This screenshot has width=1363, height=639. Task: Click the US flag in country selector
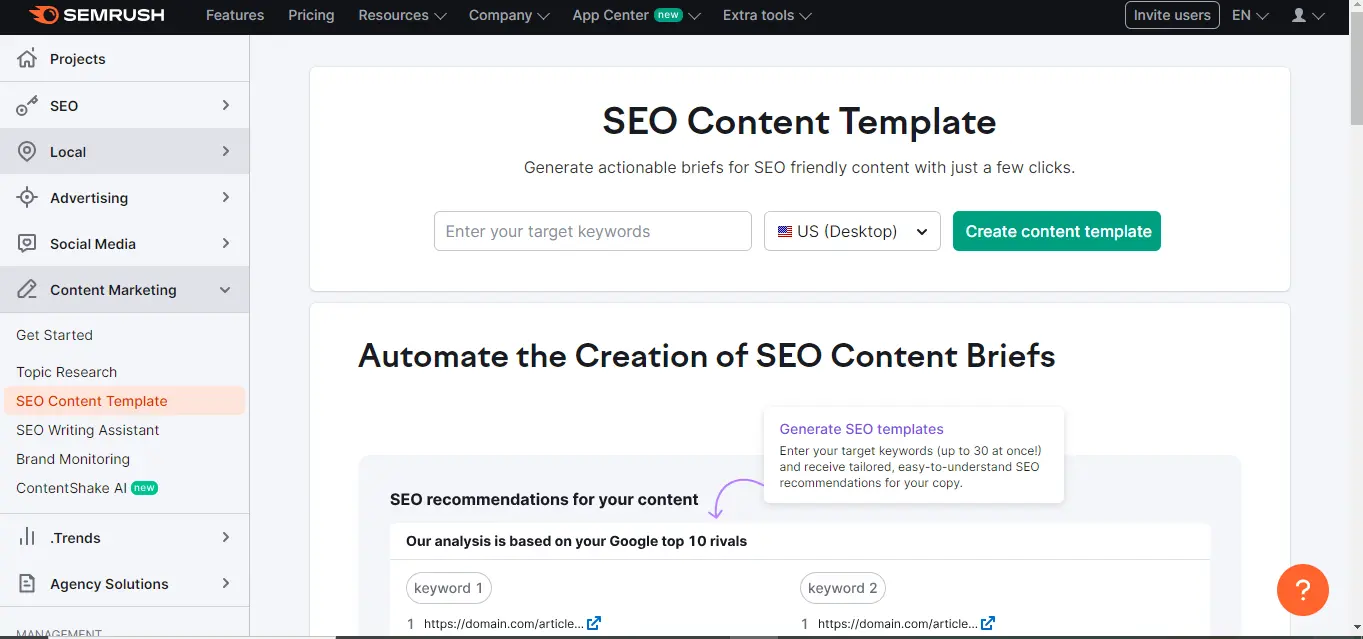(784, 231)
